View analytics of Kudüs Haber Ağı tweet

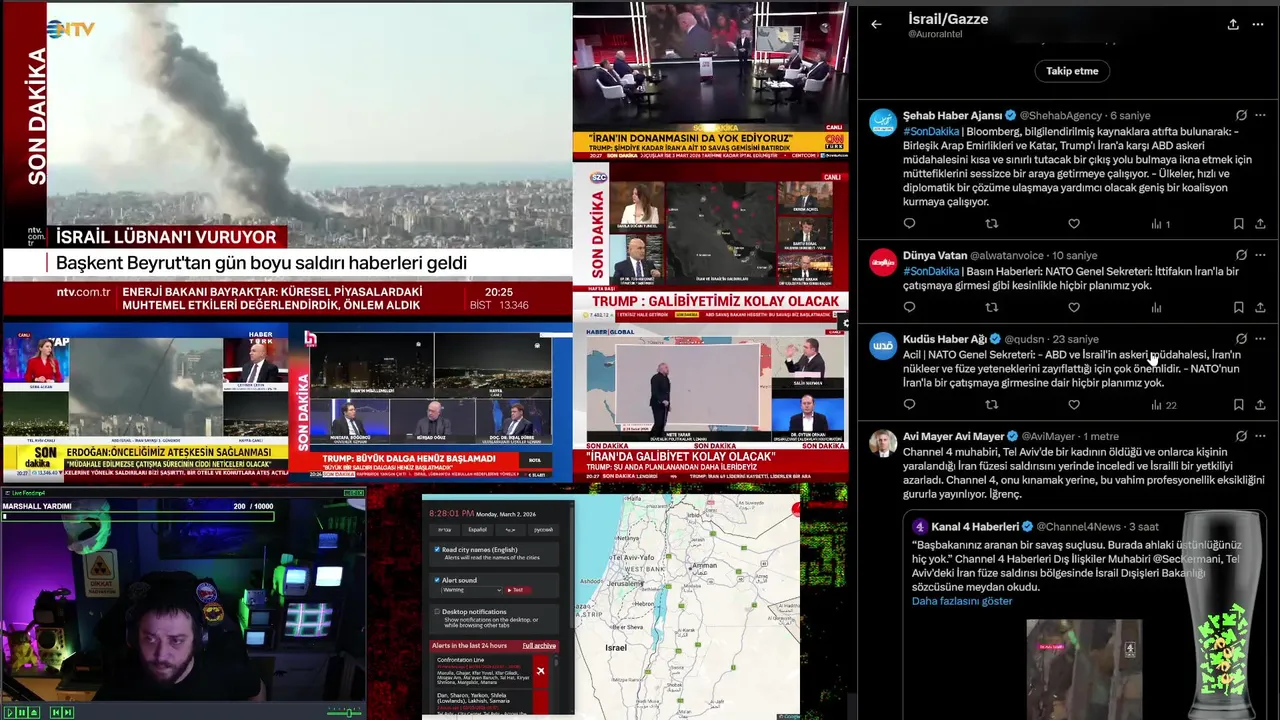(x=1163, y=405)
